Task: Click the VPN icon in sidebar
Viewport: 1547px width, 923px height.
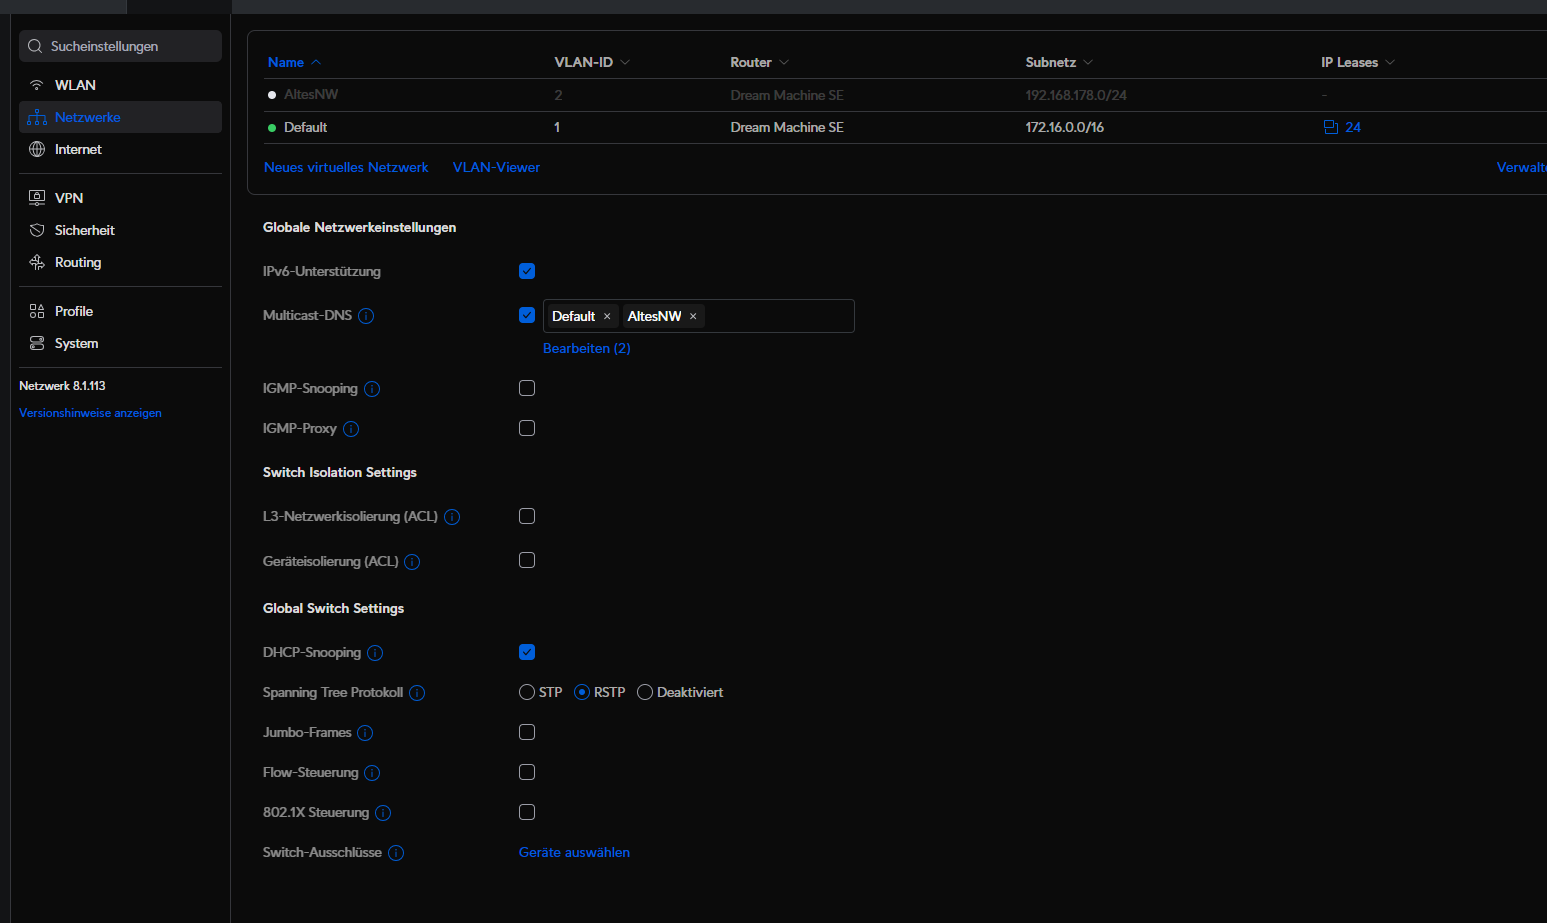Action: pyautogui.click(x=37, y=198)
